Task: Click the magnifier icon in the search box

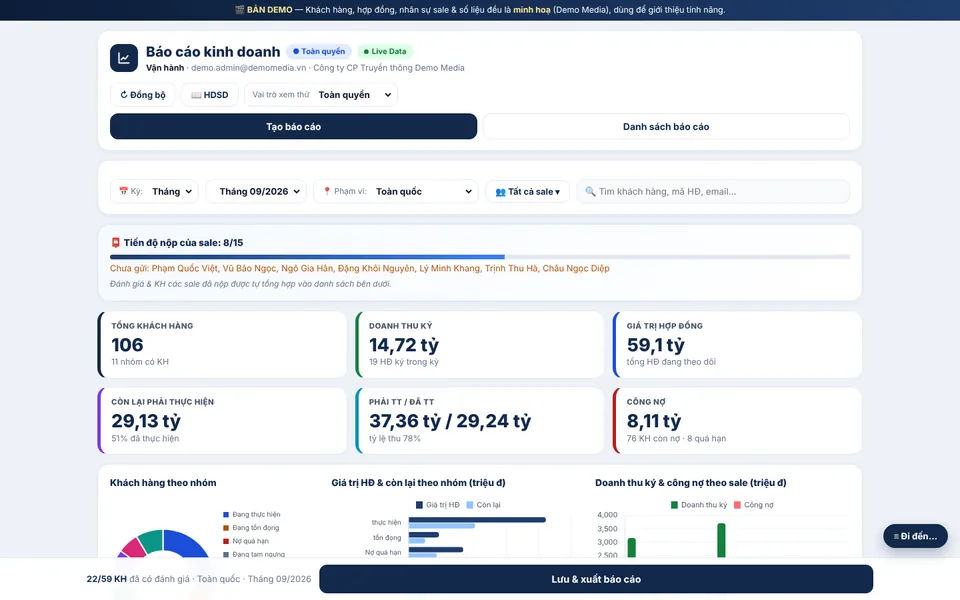Action: (x=590, y=192)
